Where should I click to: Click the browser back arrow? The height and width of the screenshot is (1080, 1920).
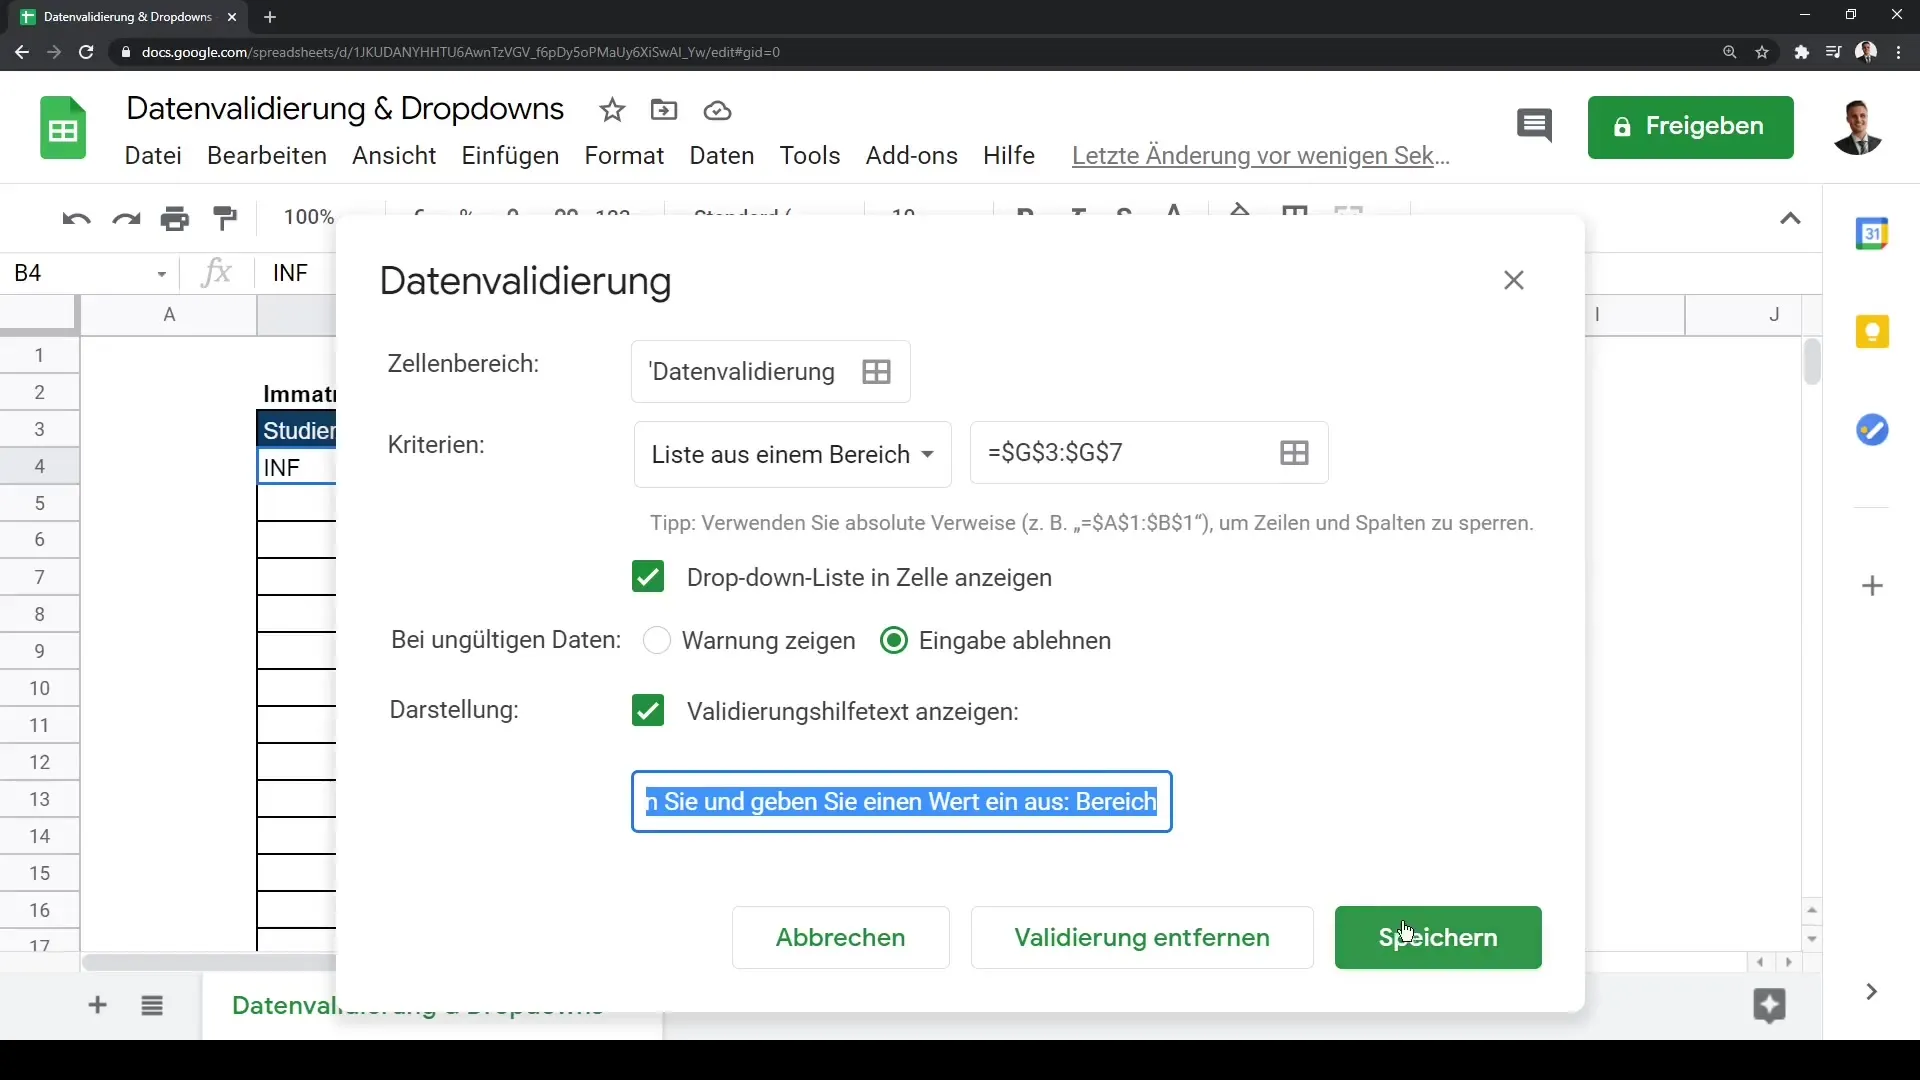pos(22,52)
